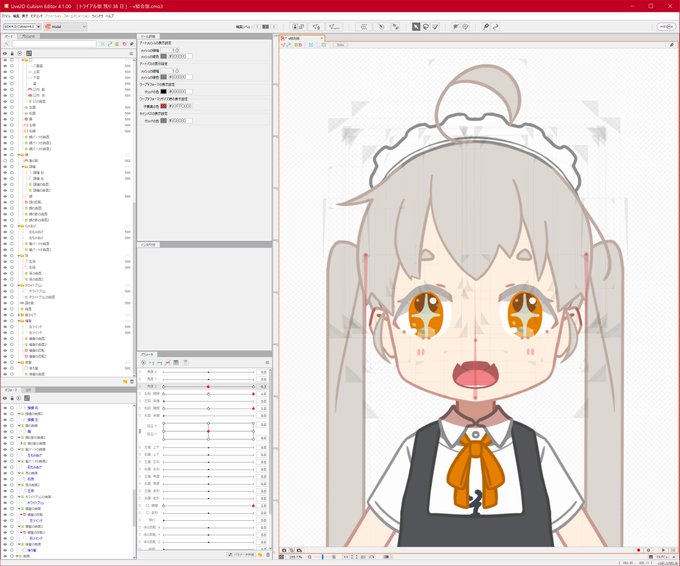Click the first circular icon in Parameter panel toolbar
Image resolution: width=680 pixels, height=566 pixels.
coord(143,363)
